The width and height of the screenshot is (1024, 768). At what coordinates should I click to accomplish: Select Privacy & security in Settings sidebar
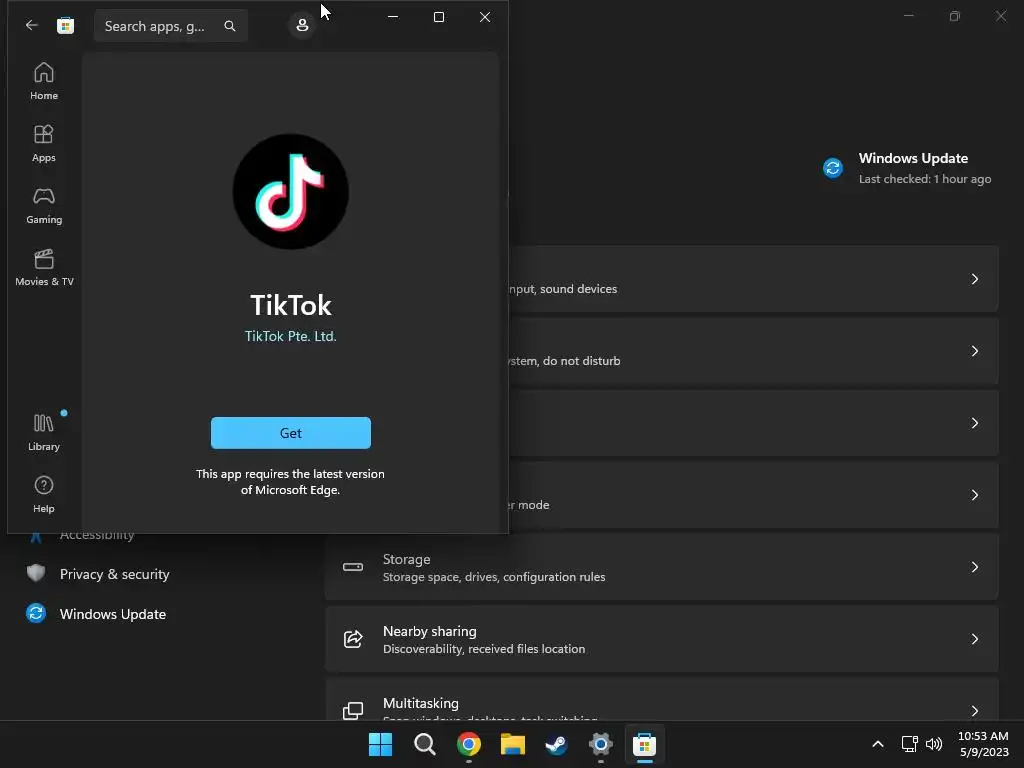tap(114, 574)
